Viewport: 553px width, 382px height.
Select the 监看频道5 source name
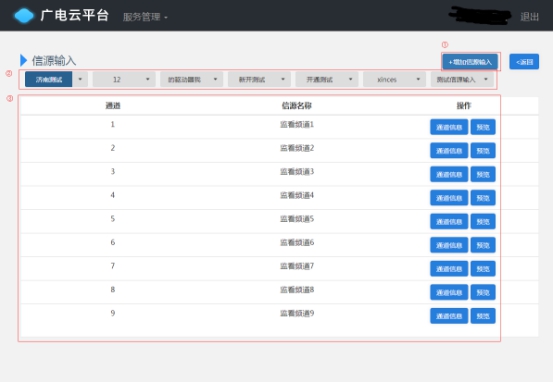pyautogui.click(x=297, y=219)
